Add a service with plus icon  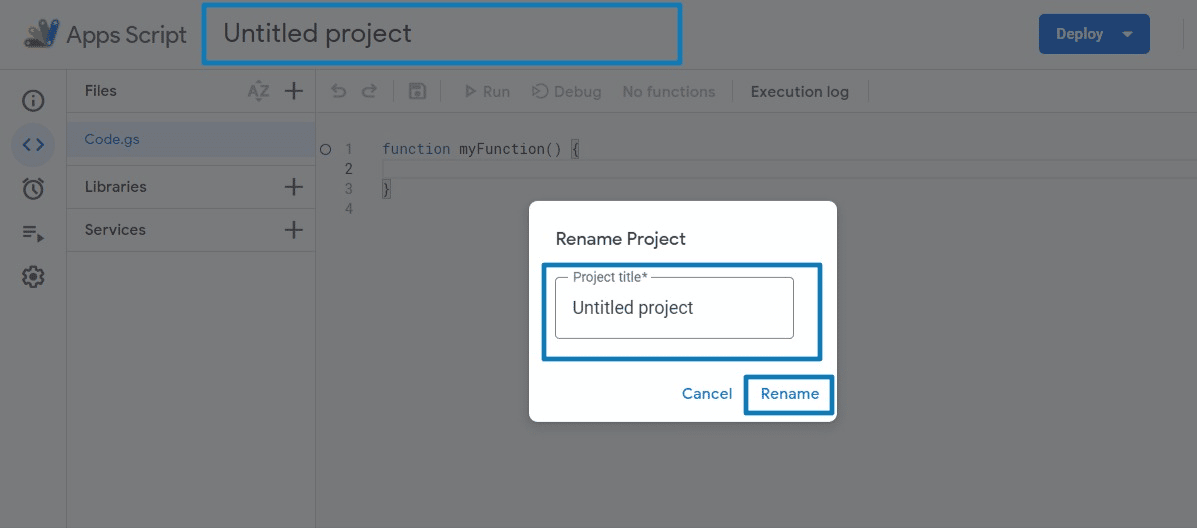[294, 230]
